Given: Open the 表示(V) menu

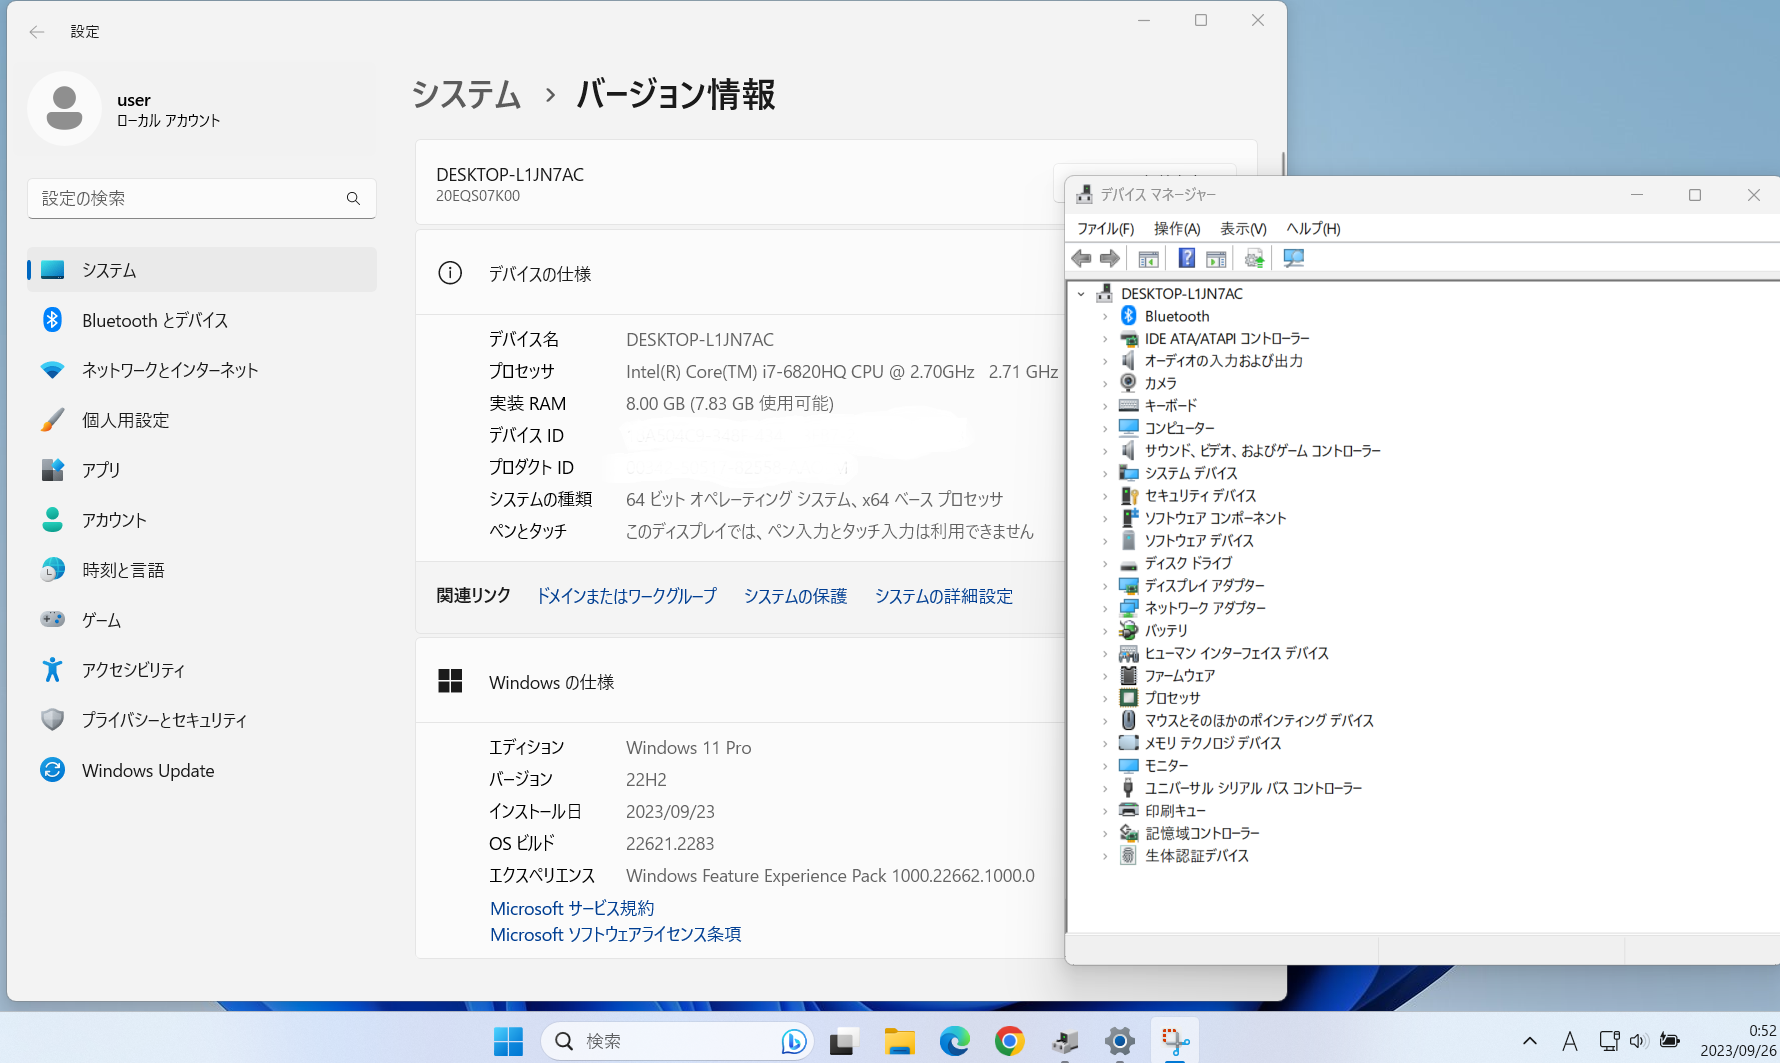Looking at the screenshot, I should pyautogui.click(x=1243, y=229).
